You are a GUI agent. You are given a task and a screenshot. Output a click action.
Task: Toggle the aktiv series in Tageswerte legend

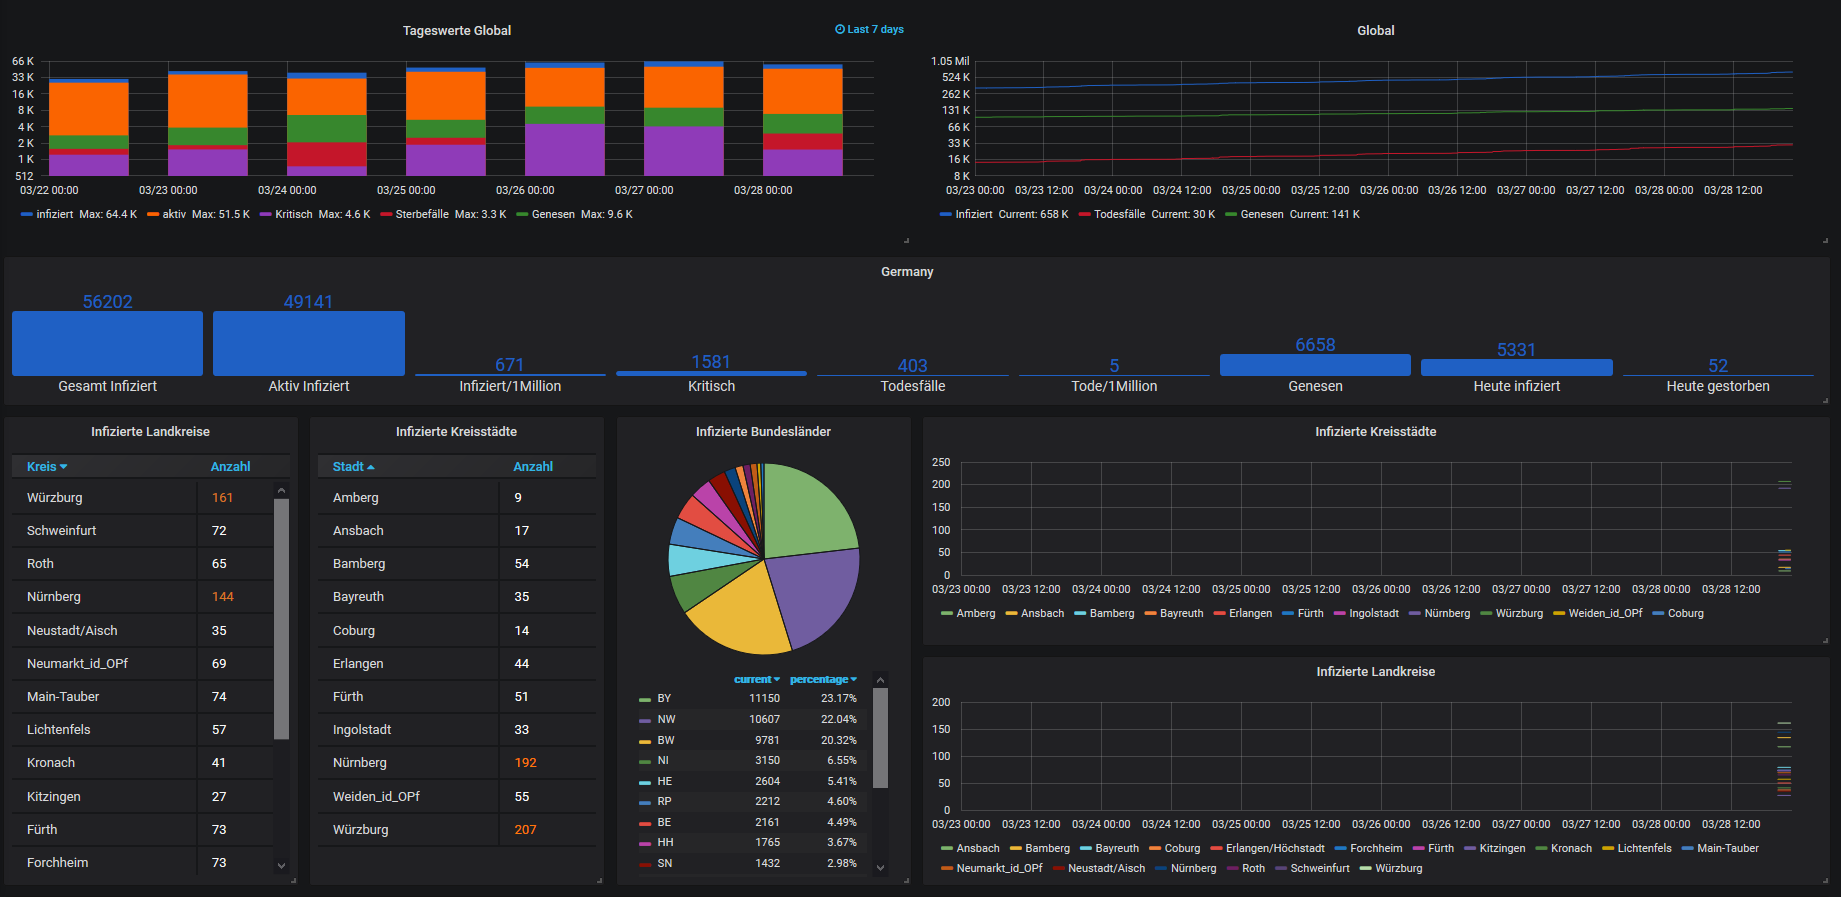pos(174,214)
